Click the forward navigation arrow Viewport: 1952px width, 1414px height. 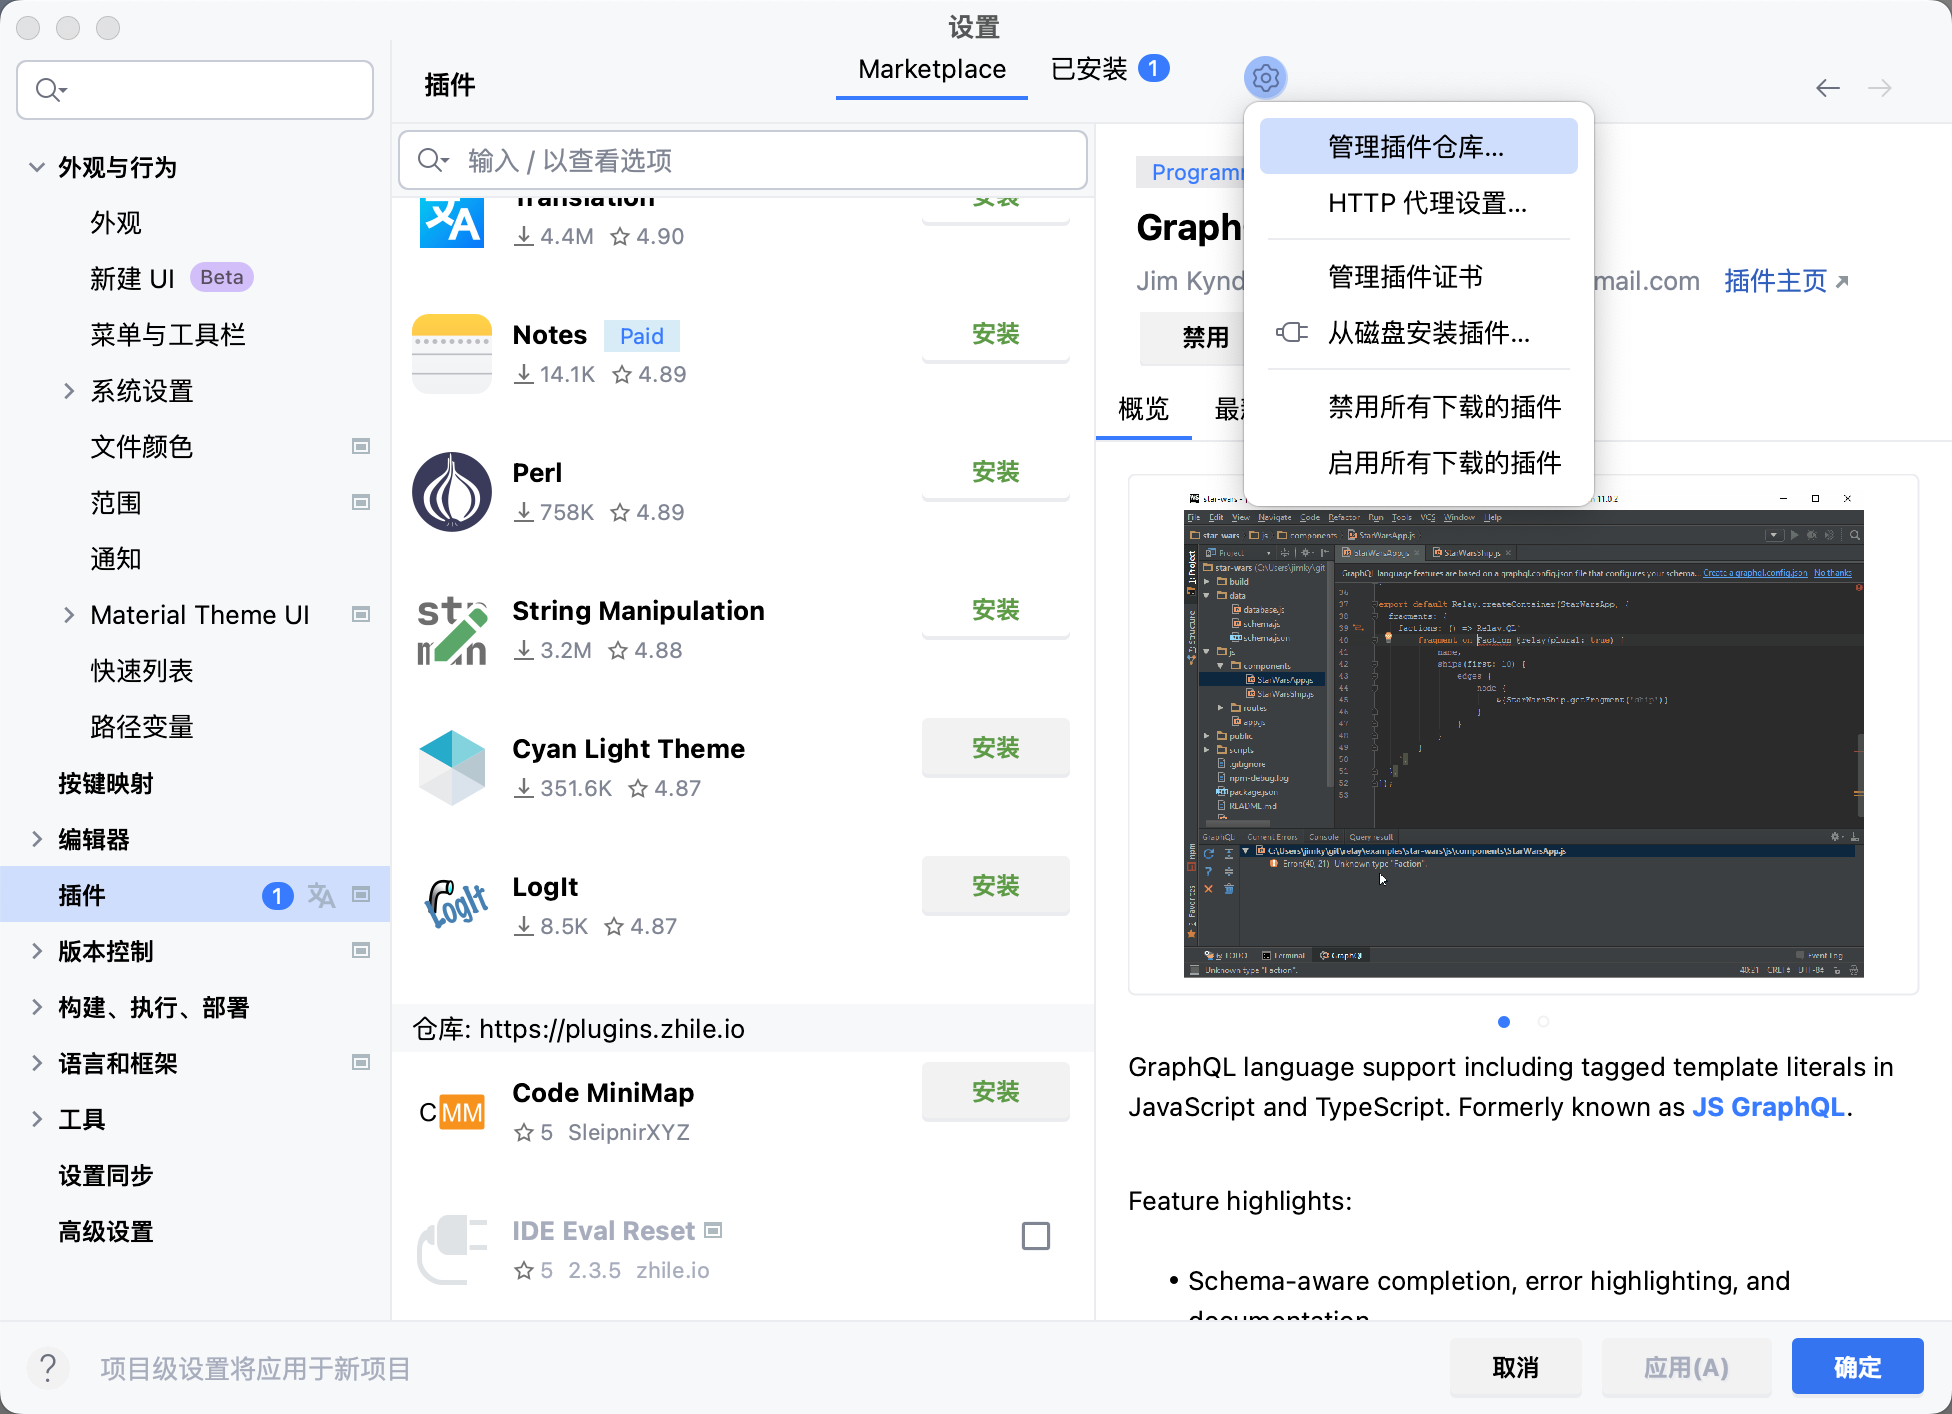point(1879,88)
